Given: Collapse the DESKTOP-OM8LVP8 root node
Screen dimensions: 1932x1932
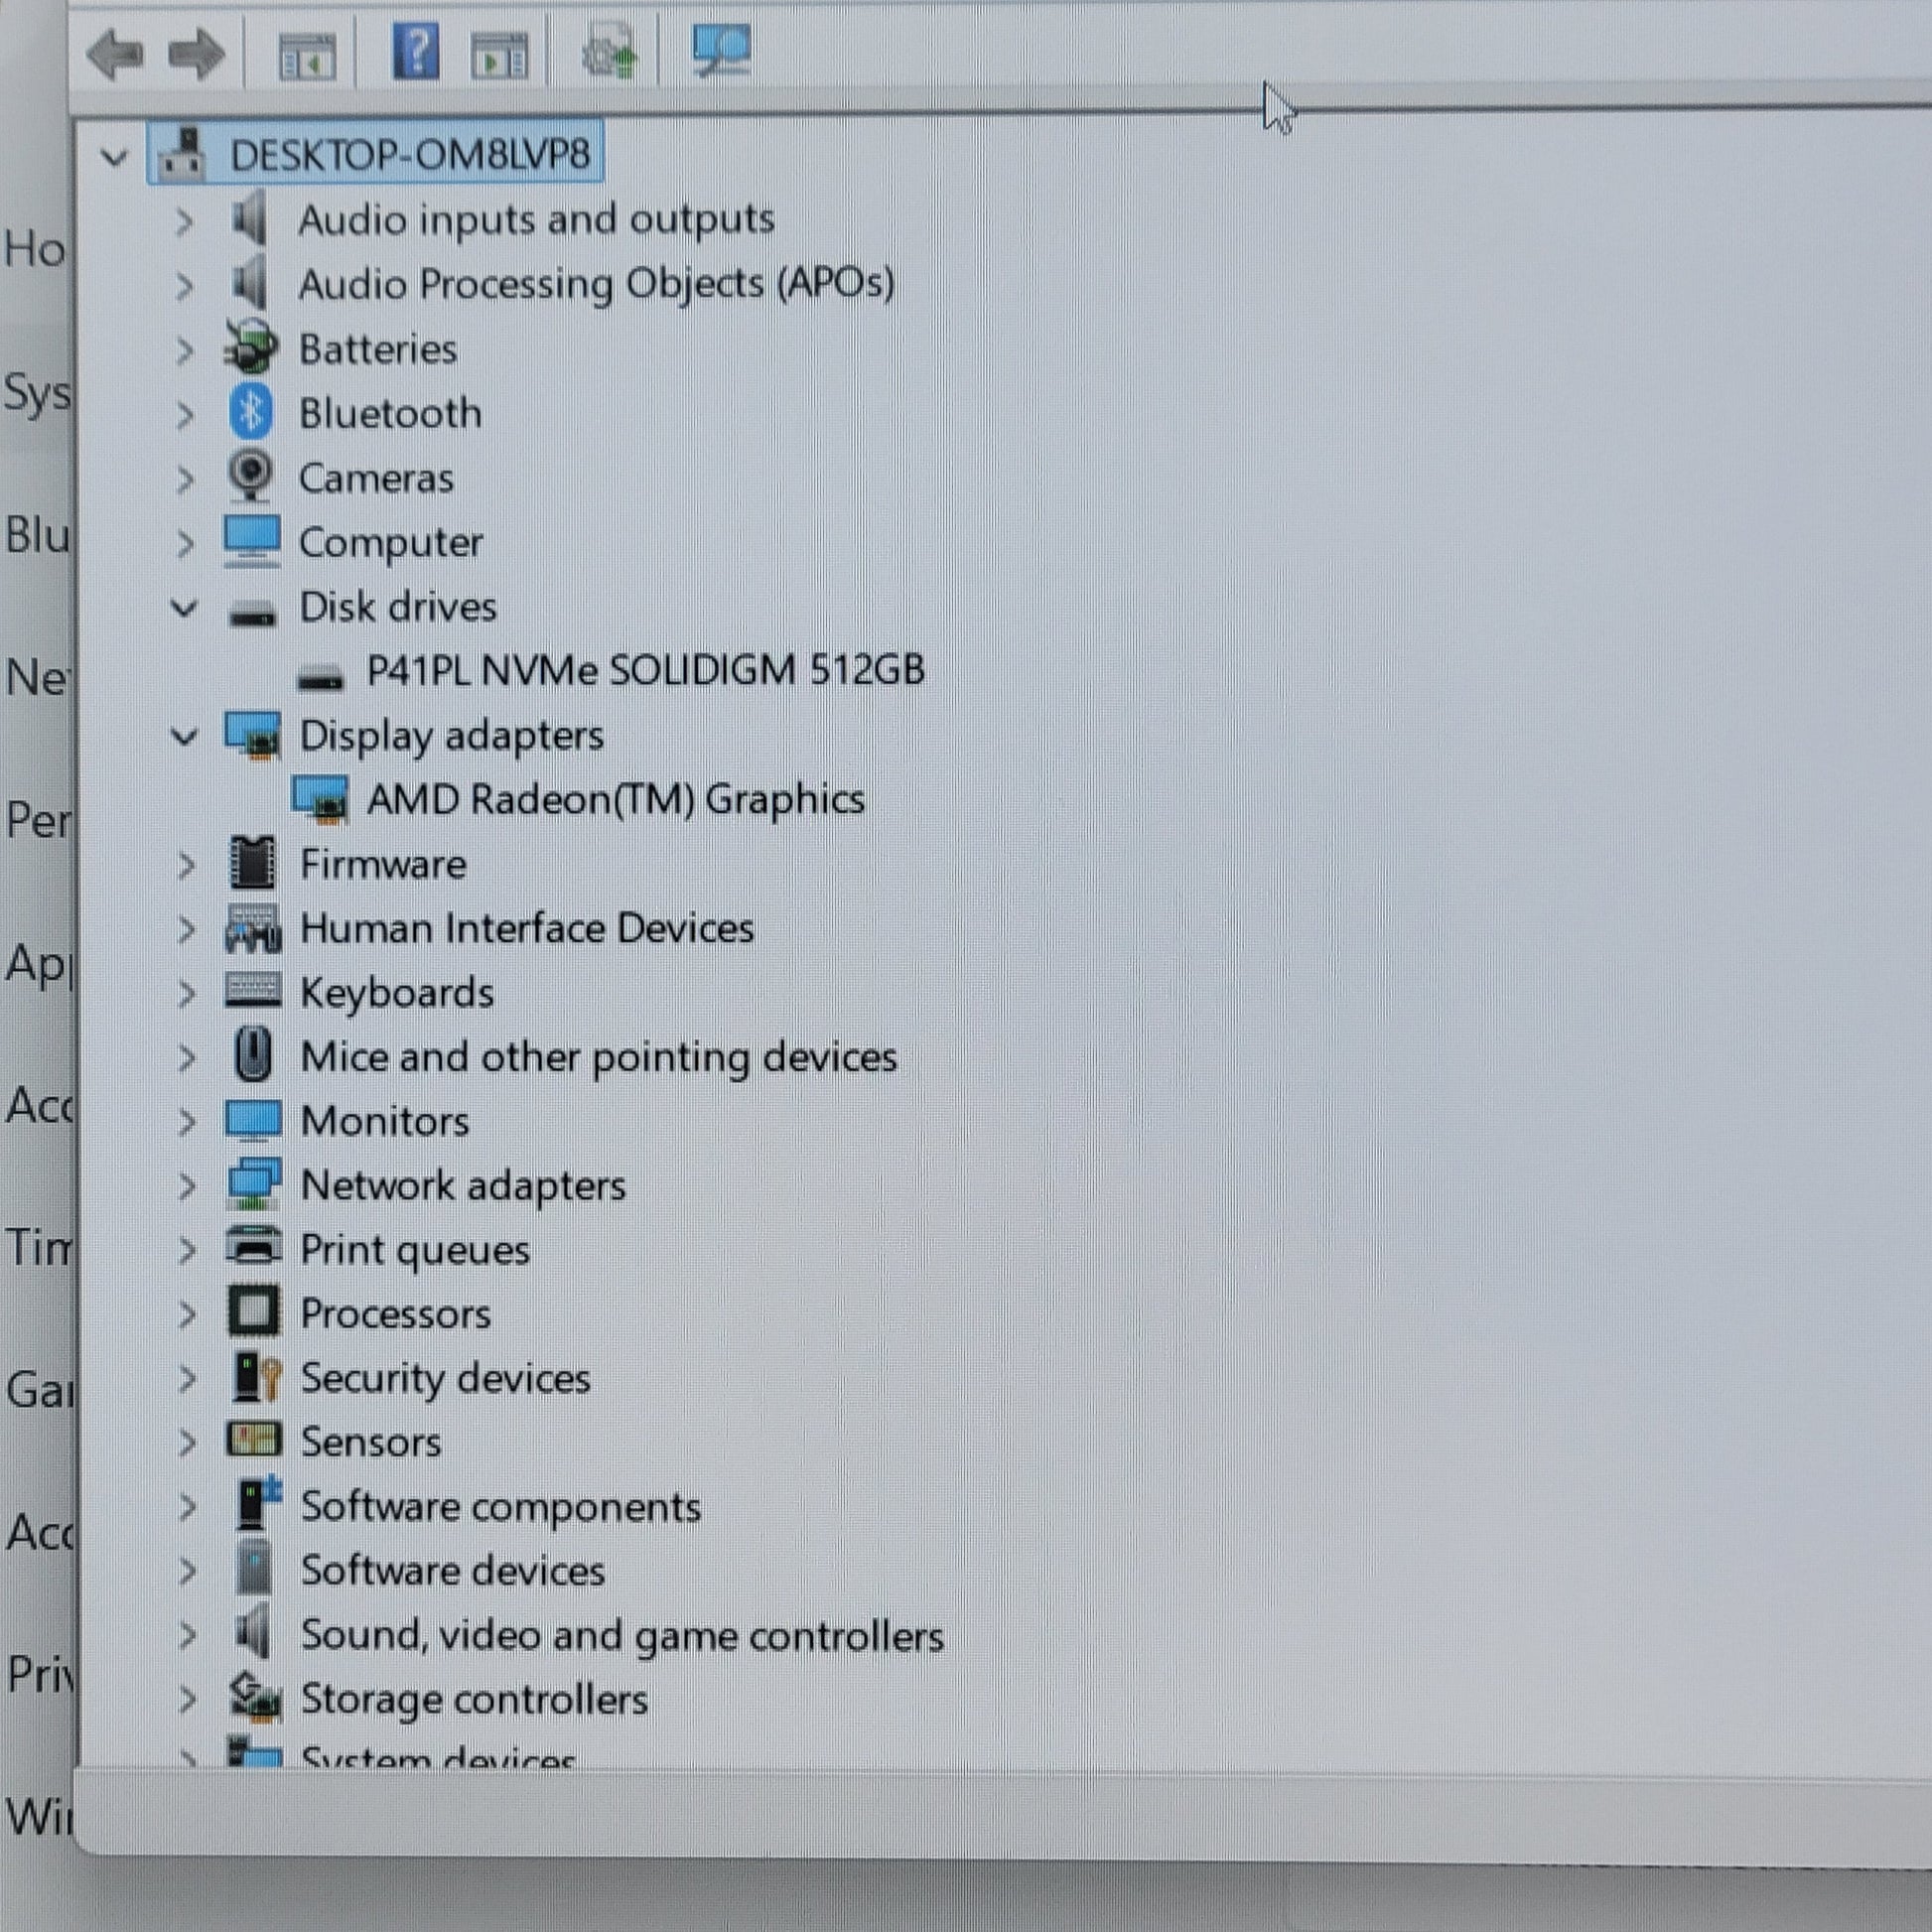Looking at the screenshot, I should tap(114, 157).
